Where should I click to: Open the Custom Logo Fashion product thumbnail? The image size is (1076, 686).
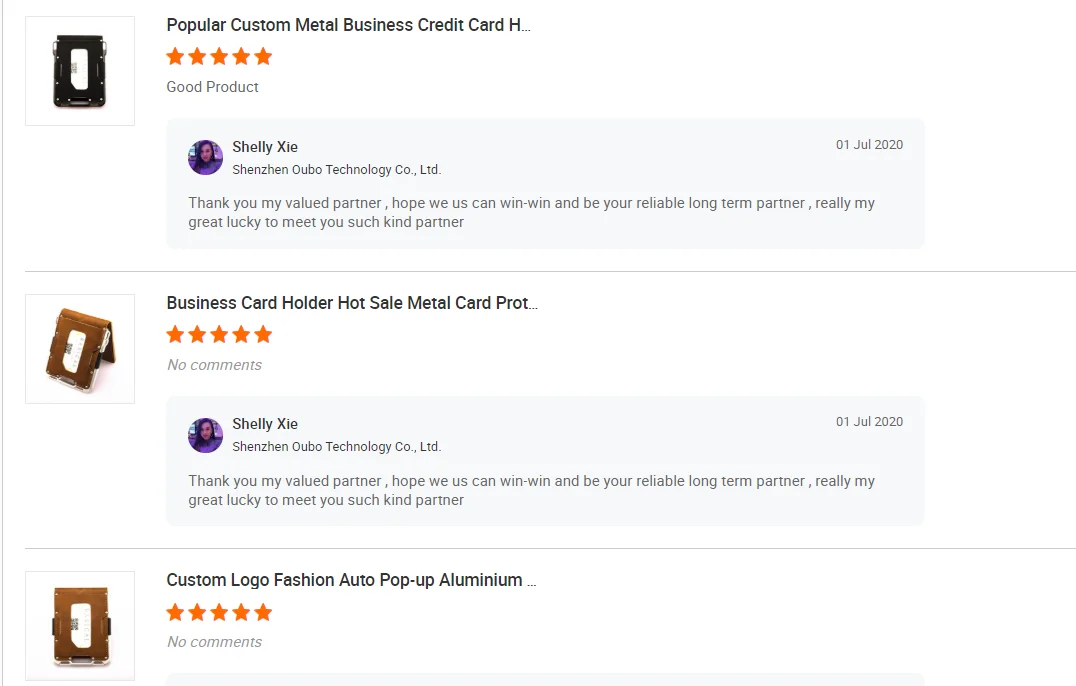tap(80, 626)
